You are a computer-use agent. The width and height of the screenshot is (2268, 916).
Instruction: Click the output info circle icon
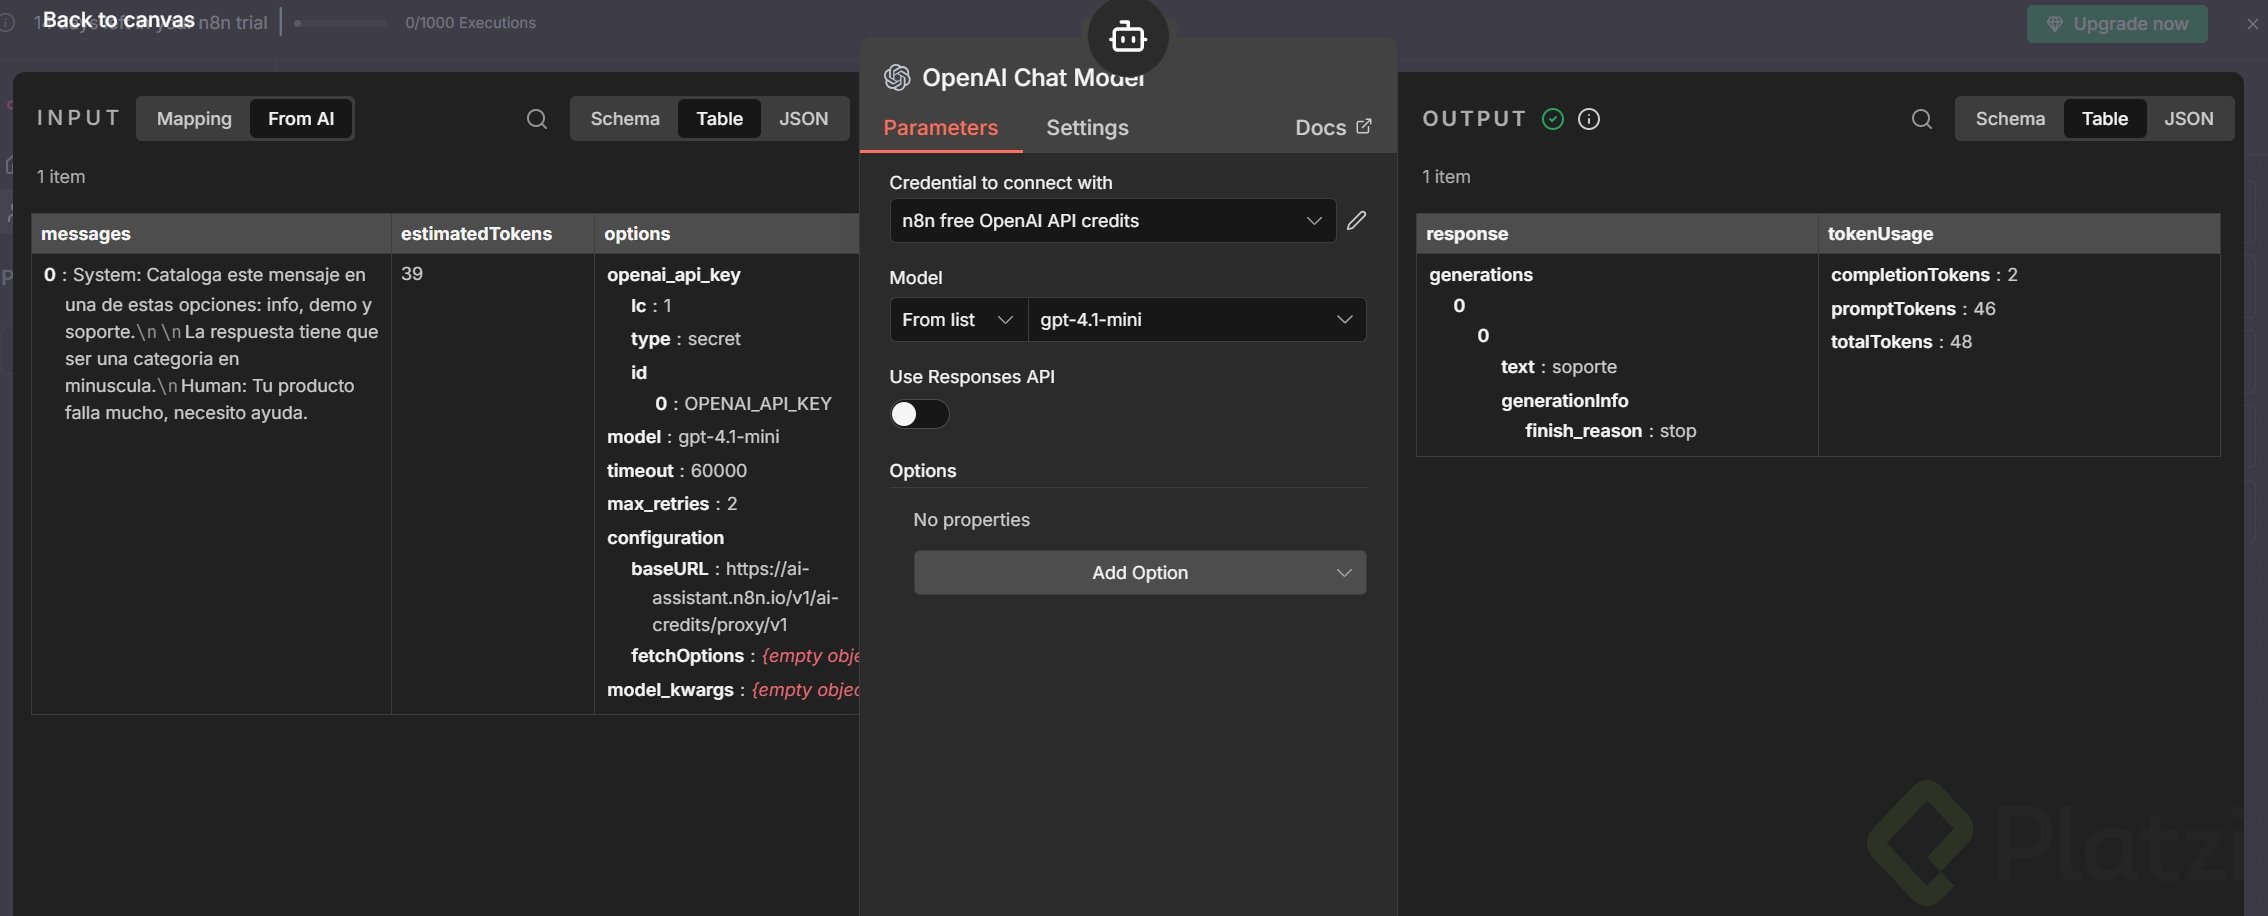point(1588,119)
